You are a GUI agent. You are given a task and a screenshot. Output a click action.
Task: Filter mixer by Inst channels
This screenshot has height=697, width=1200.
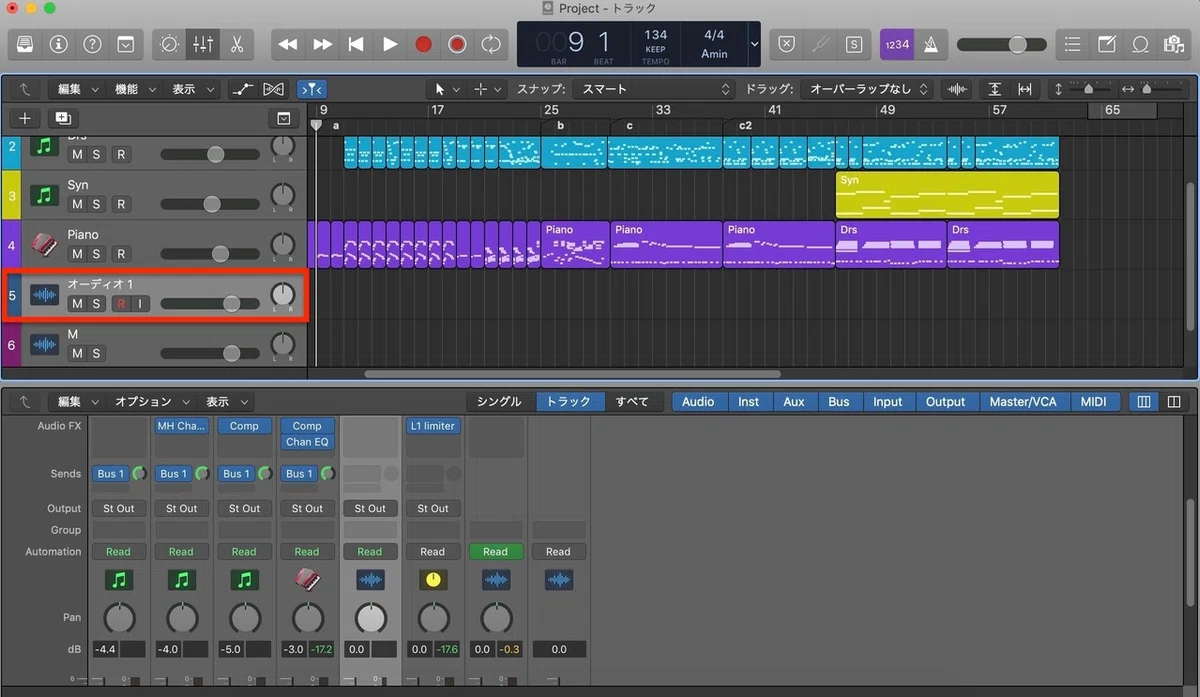pos(749,401)
